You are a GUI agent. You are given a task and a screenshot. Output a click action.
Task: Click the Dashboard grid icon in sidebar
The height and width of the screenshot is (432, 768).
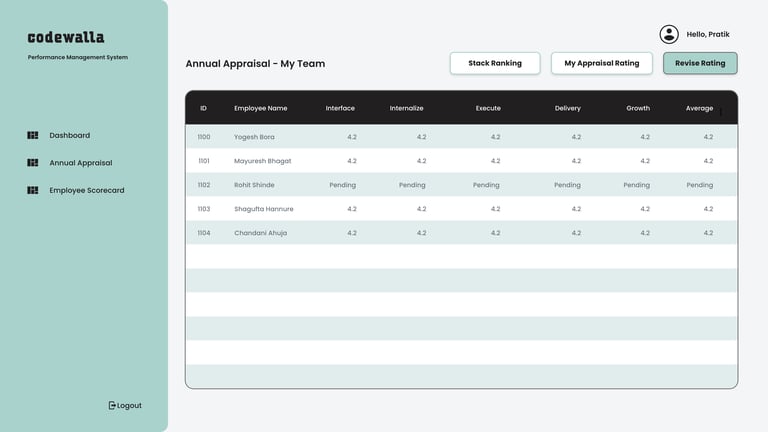click(x=33, y=135)
